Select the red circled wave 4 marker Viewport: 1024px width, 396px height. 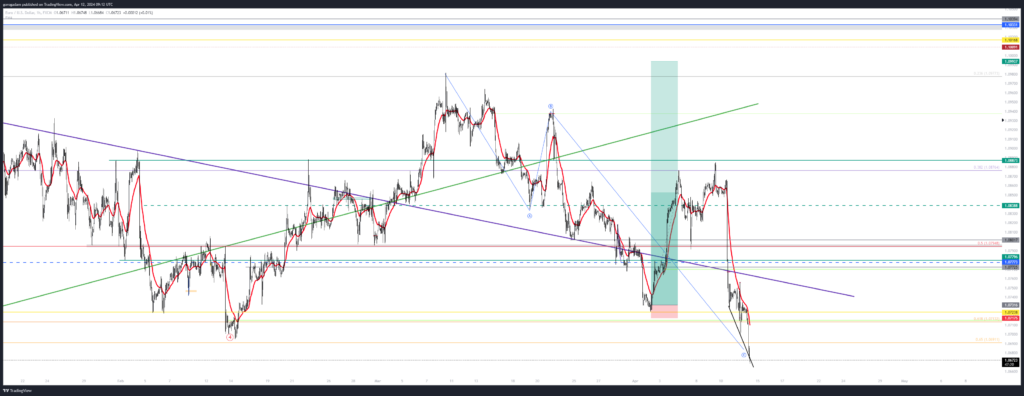[230, 337]
